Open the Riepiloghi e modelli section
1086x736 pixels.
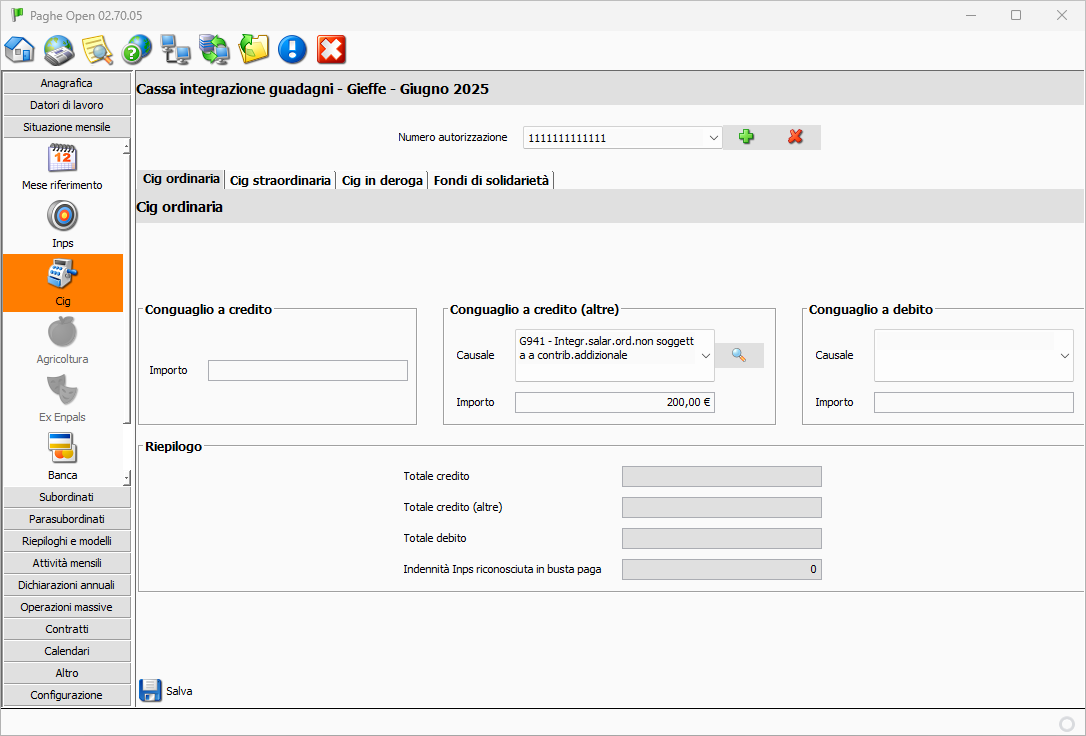click(x=67, y=541)
